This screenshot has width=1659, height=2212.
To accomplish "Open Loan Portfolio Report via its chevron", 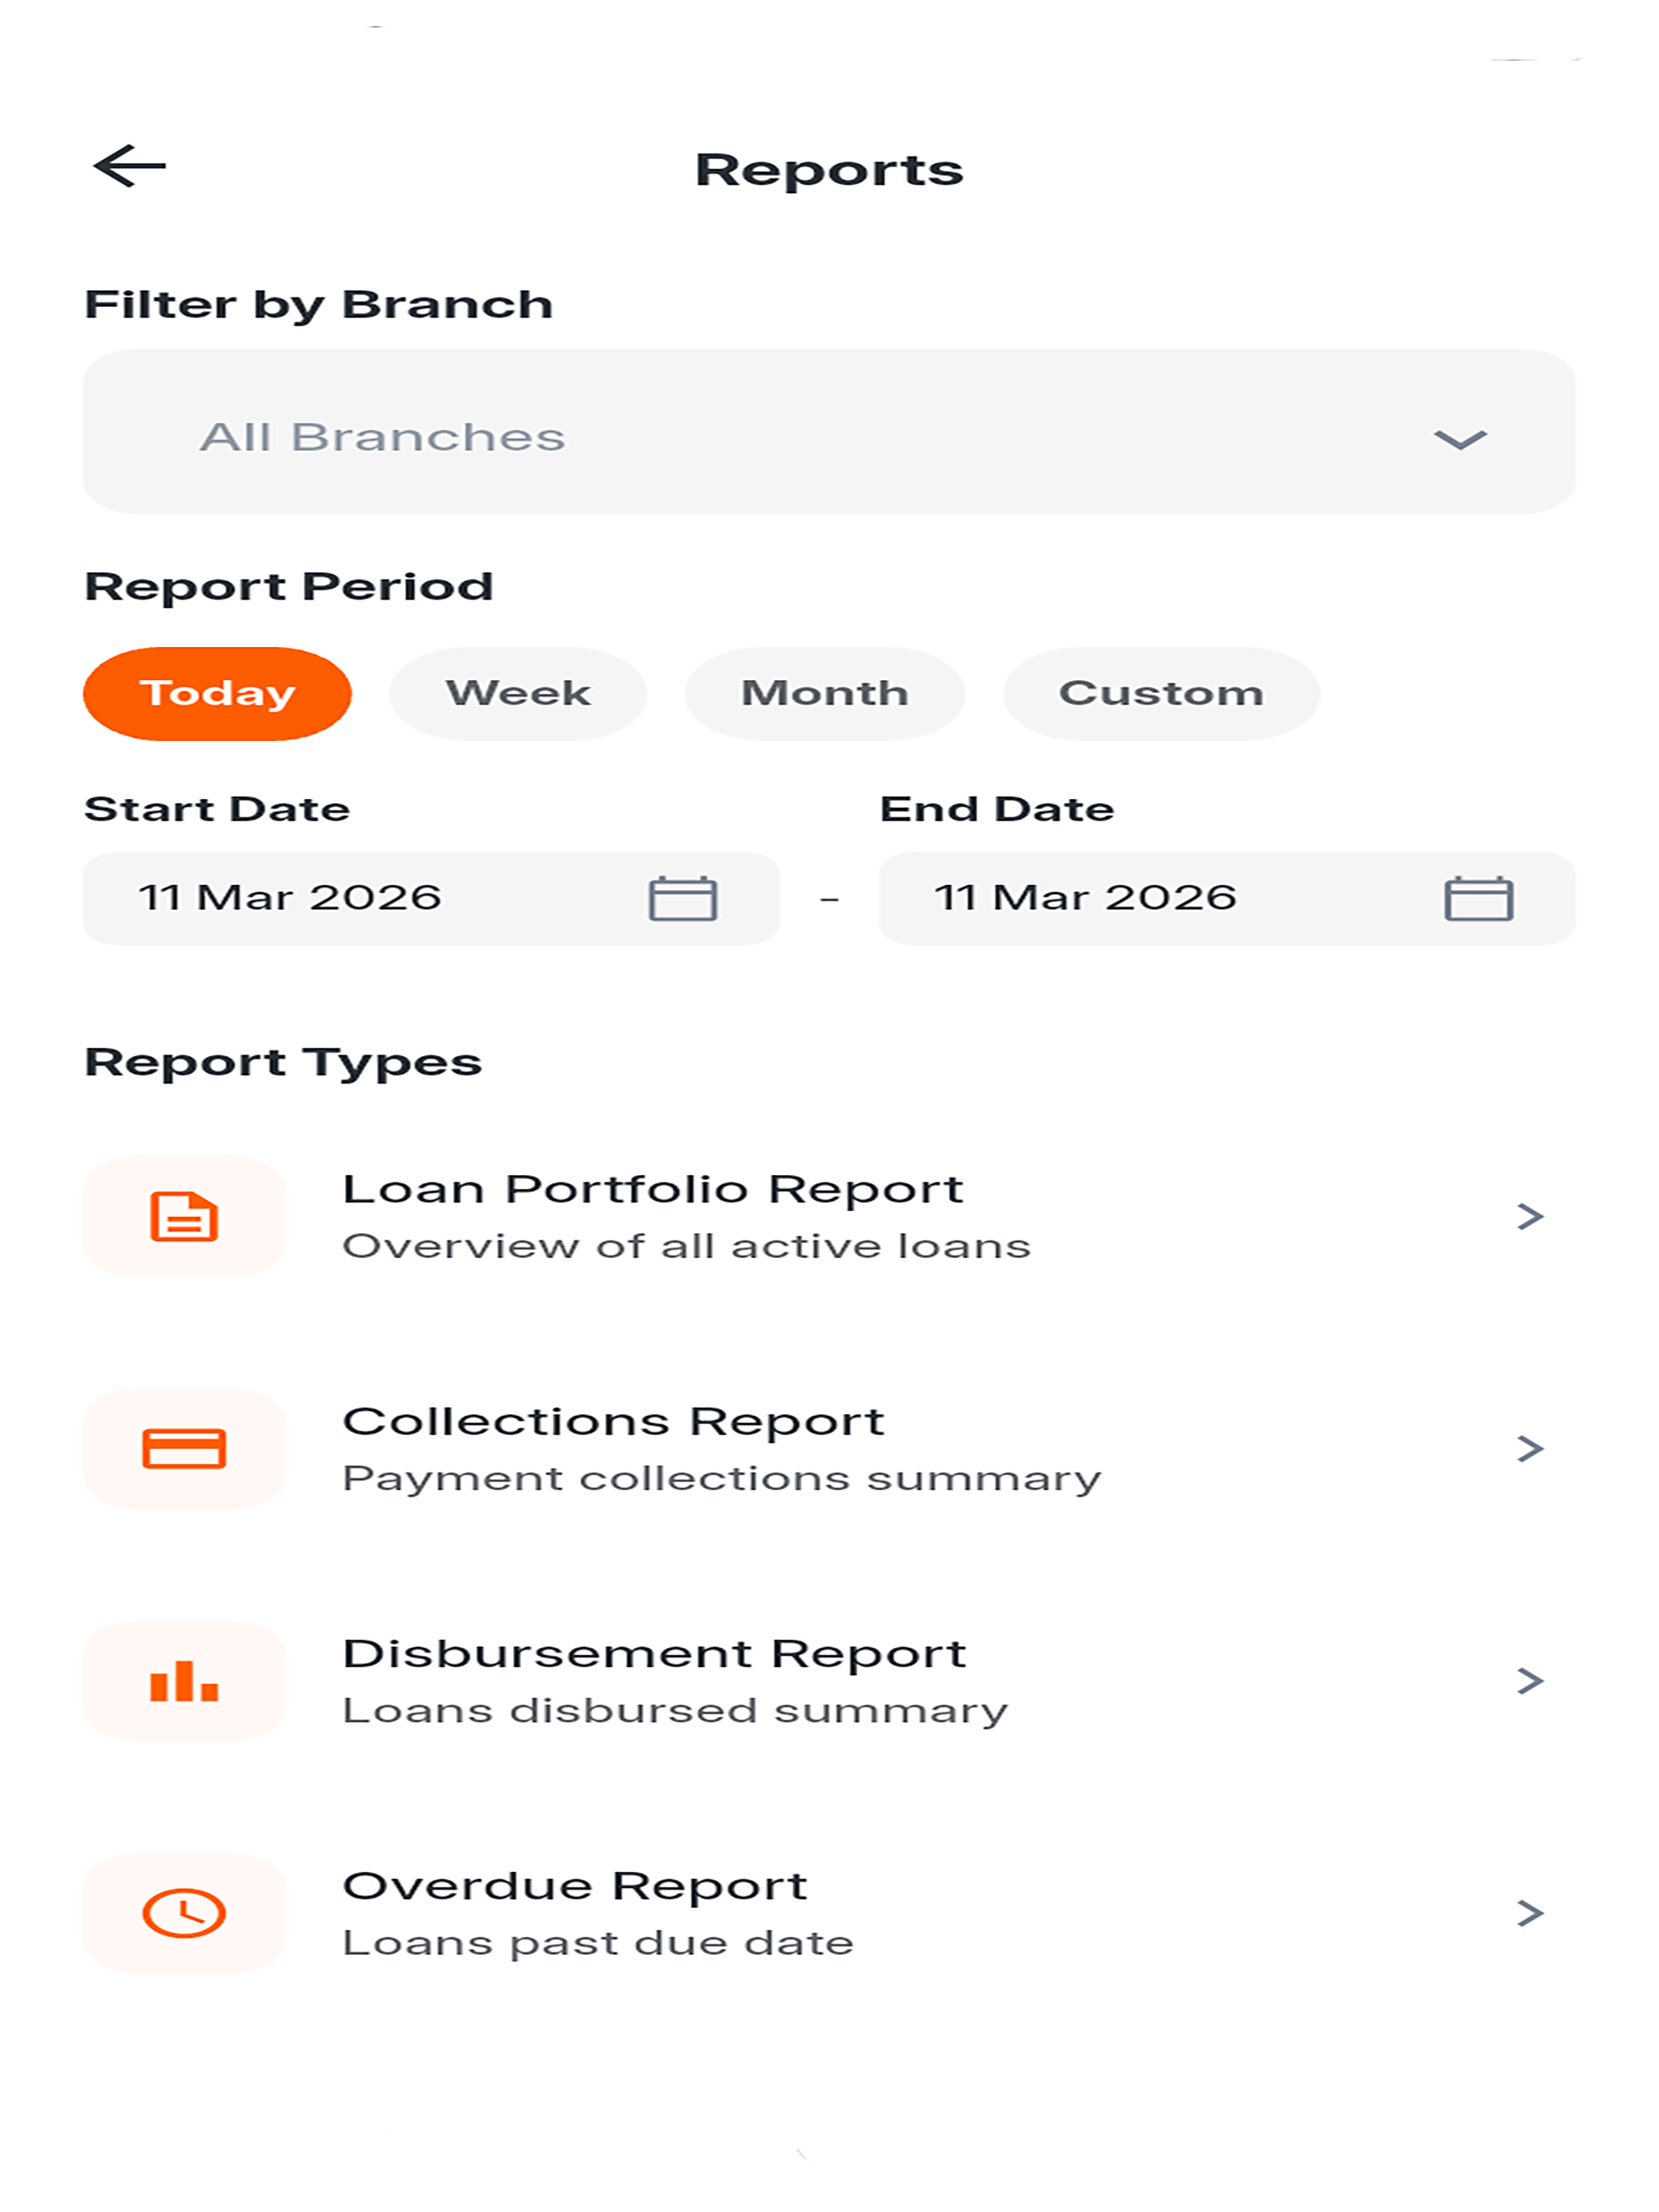I will point(1530,1216).
